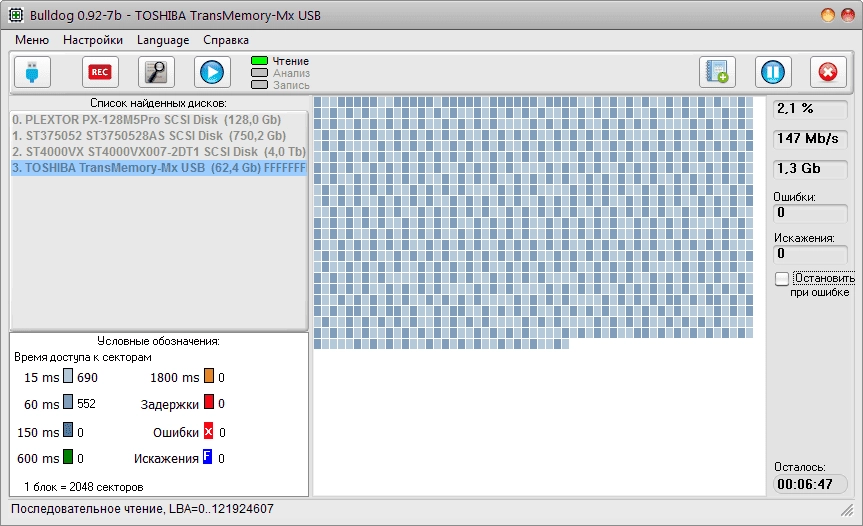Open the Справка menu

[226, 40]
